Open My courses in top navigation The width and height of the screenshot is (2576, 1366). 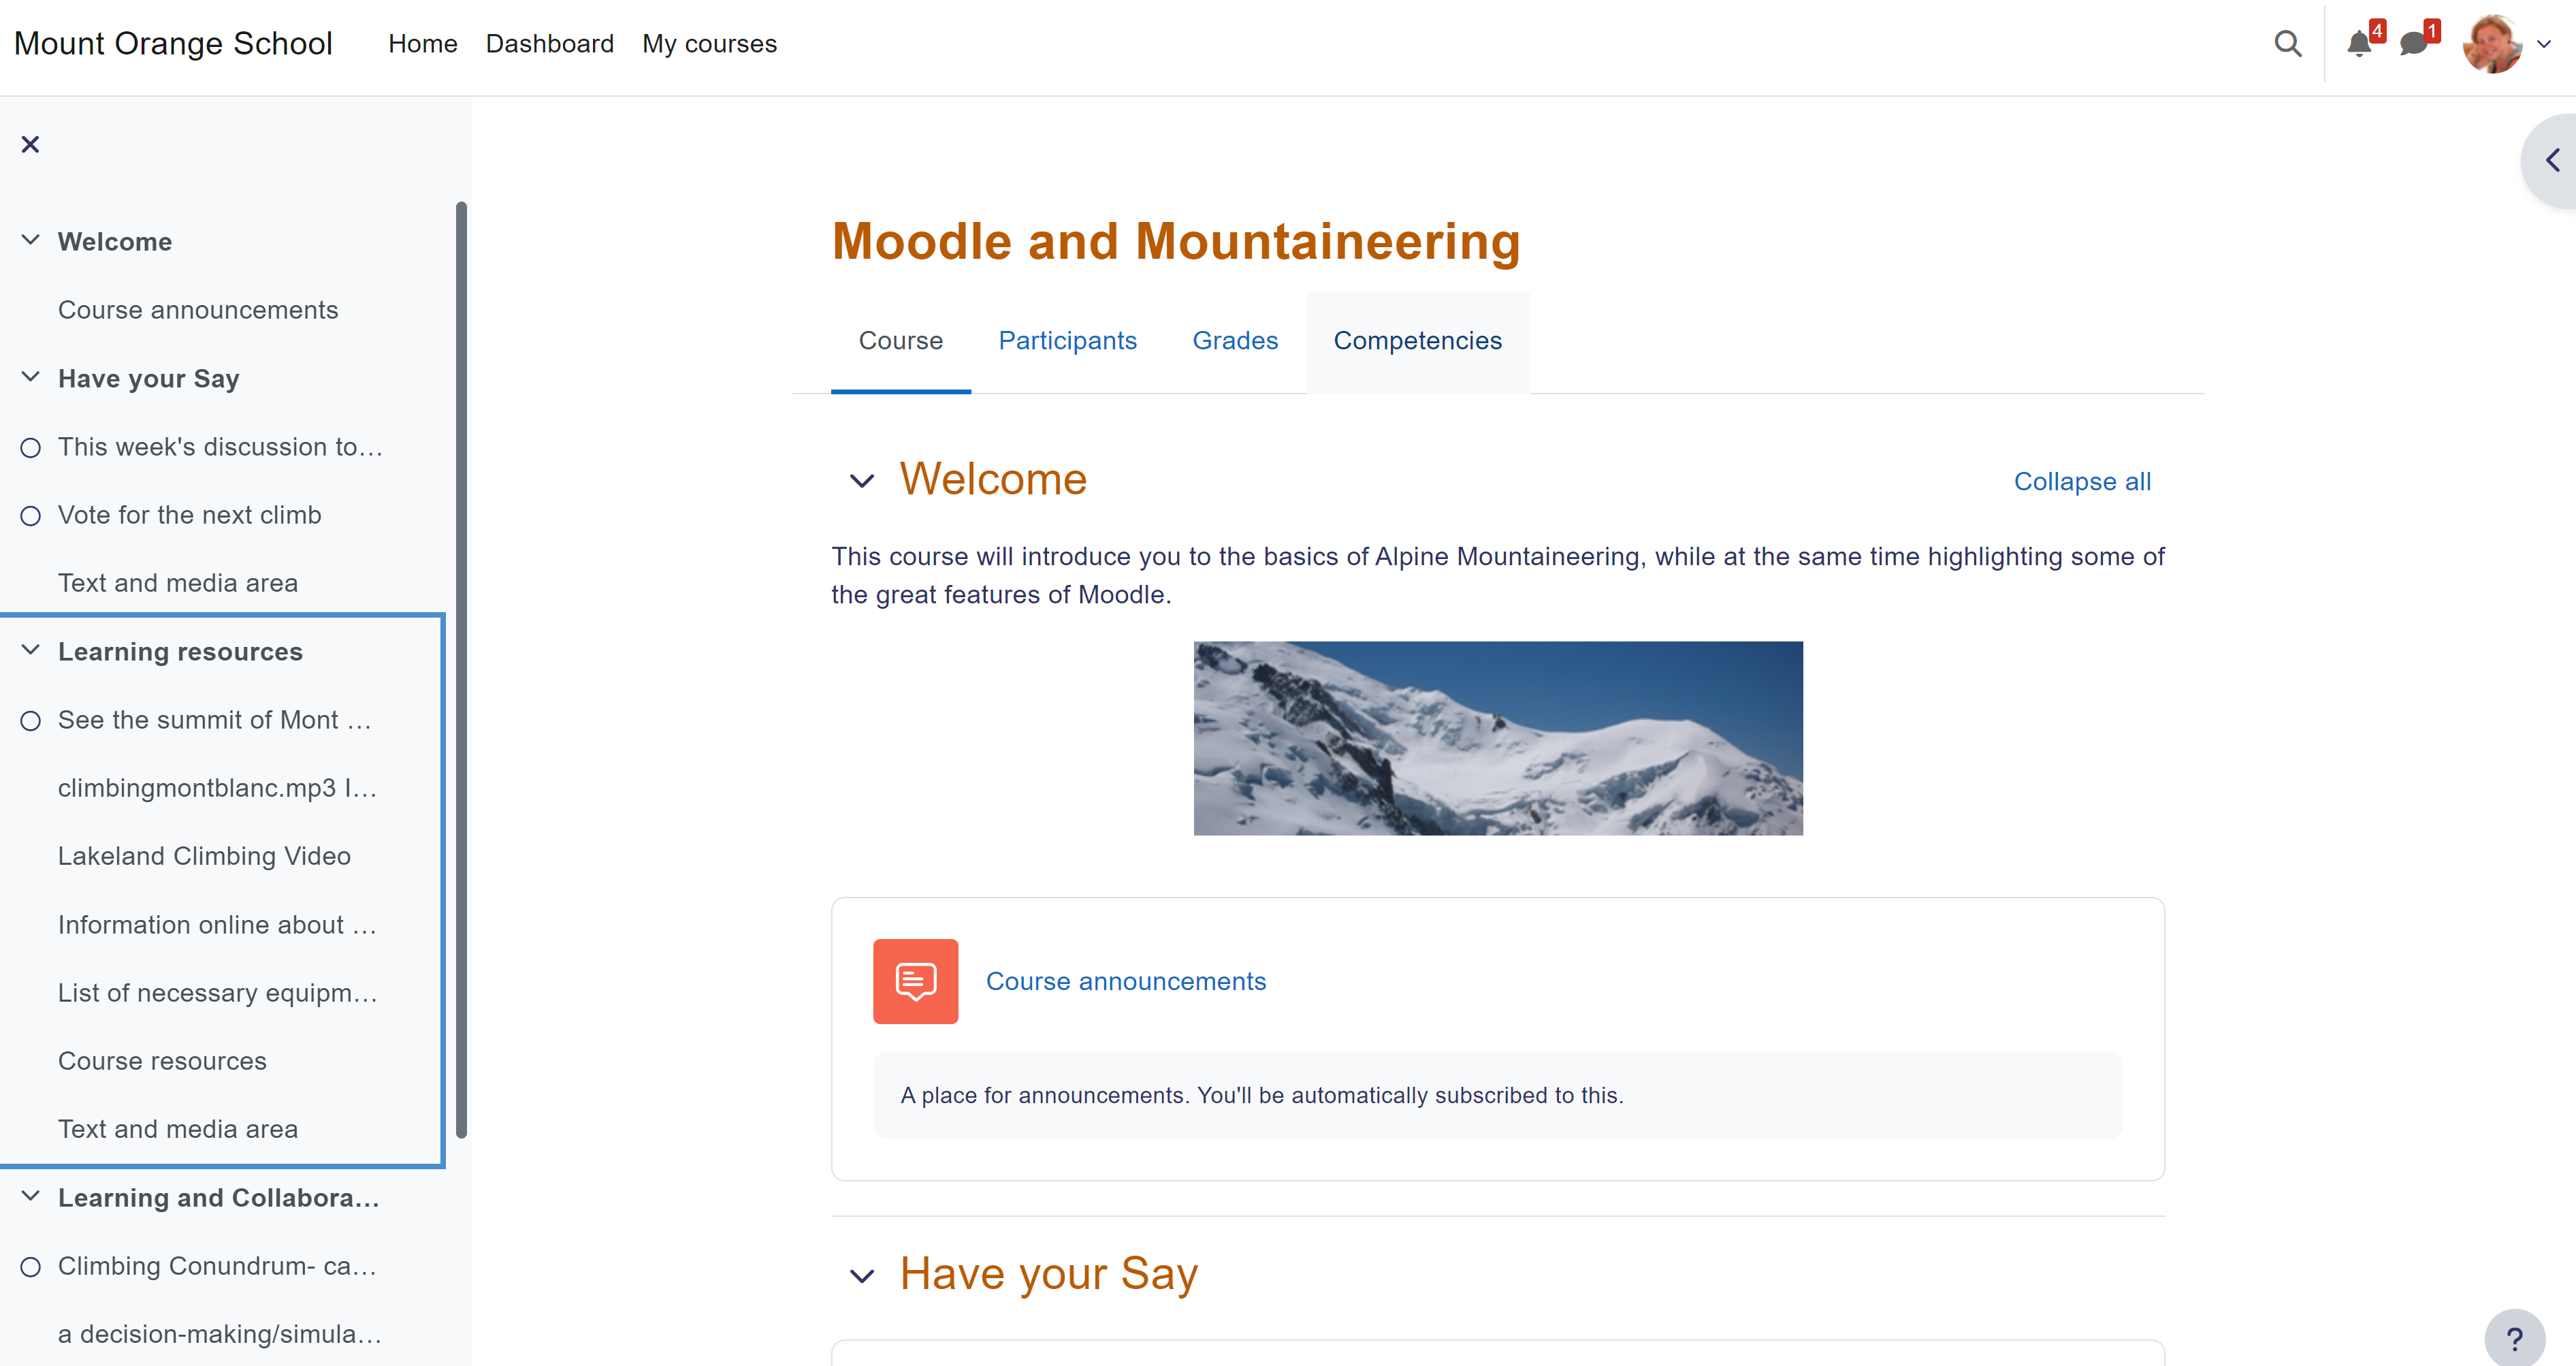coord(709,44)
